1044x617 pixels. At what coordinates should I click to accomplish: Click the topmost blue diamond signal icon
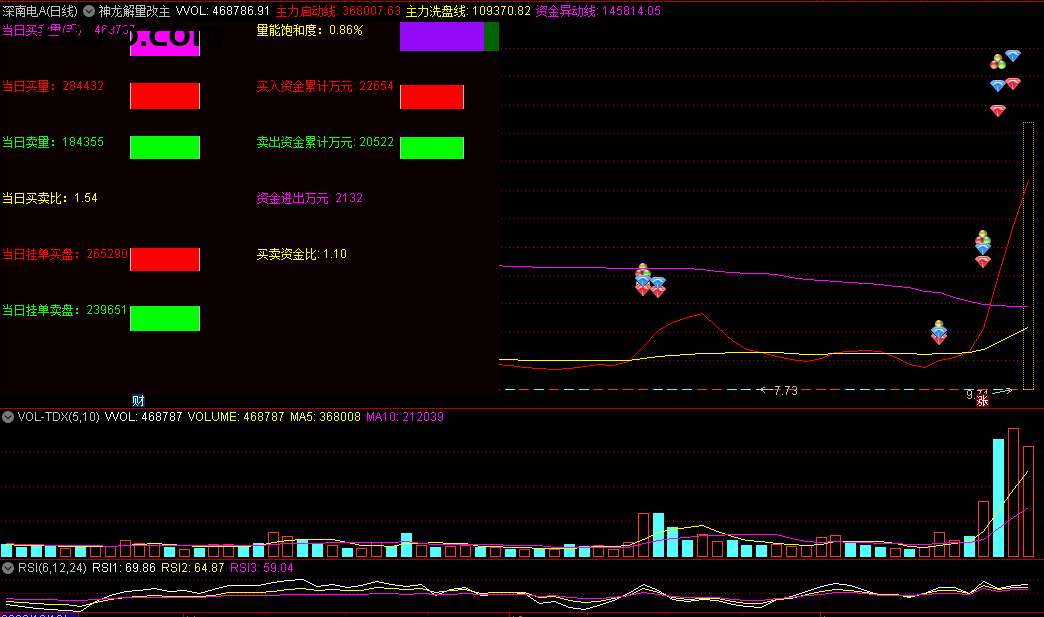click(x=1013, y=56)
